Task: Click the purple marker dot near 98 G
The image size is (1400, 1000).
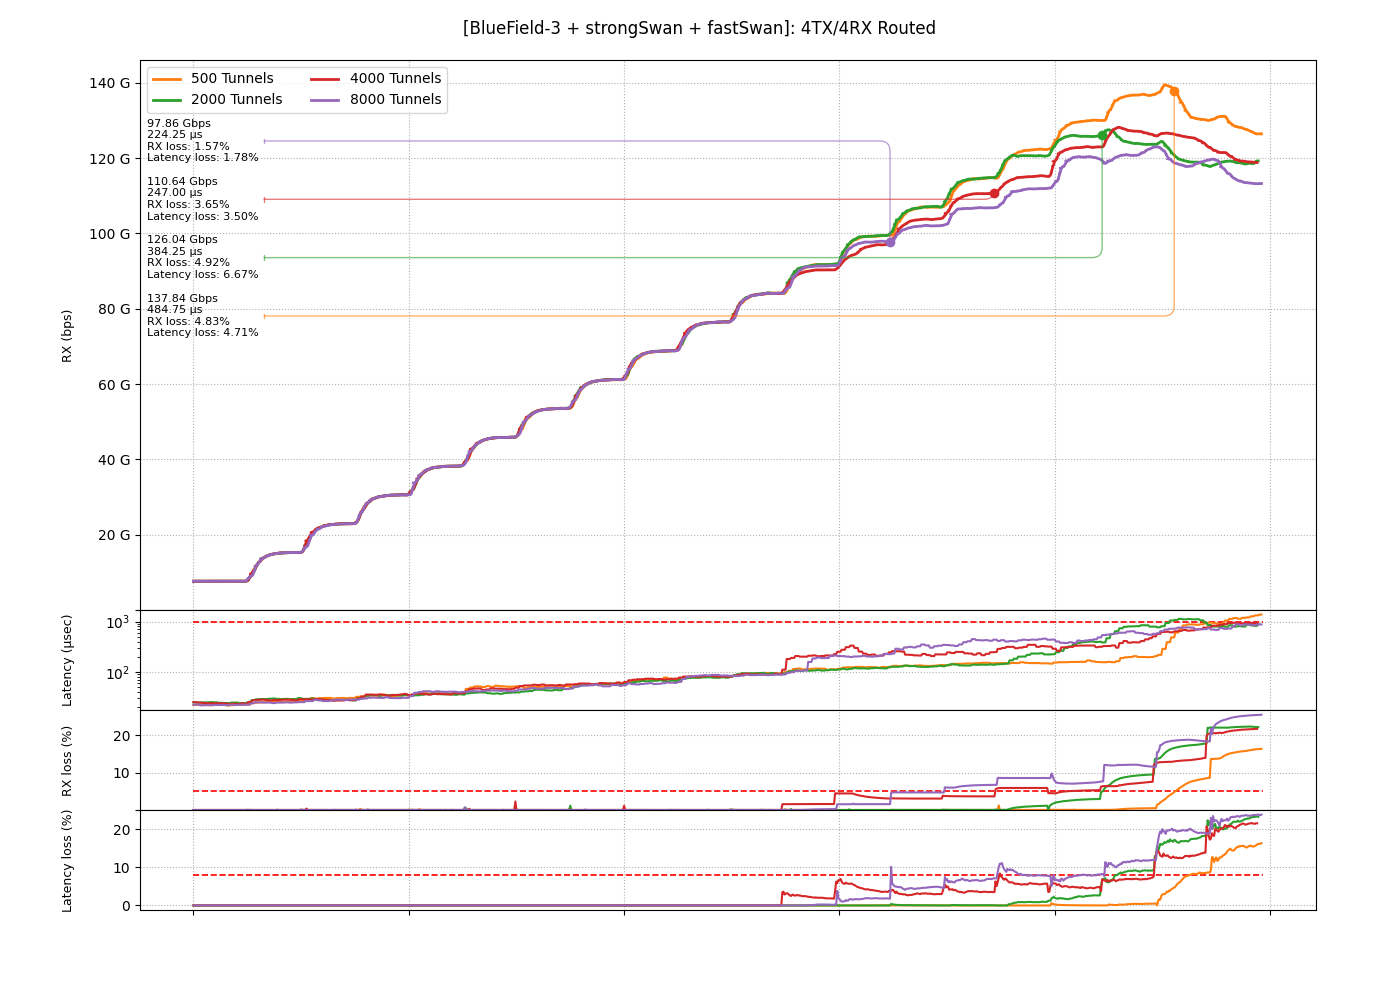Action: [890, 242]
